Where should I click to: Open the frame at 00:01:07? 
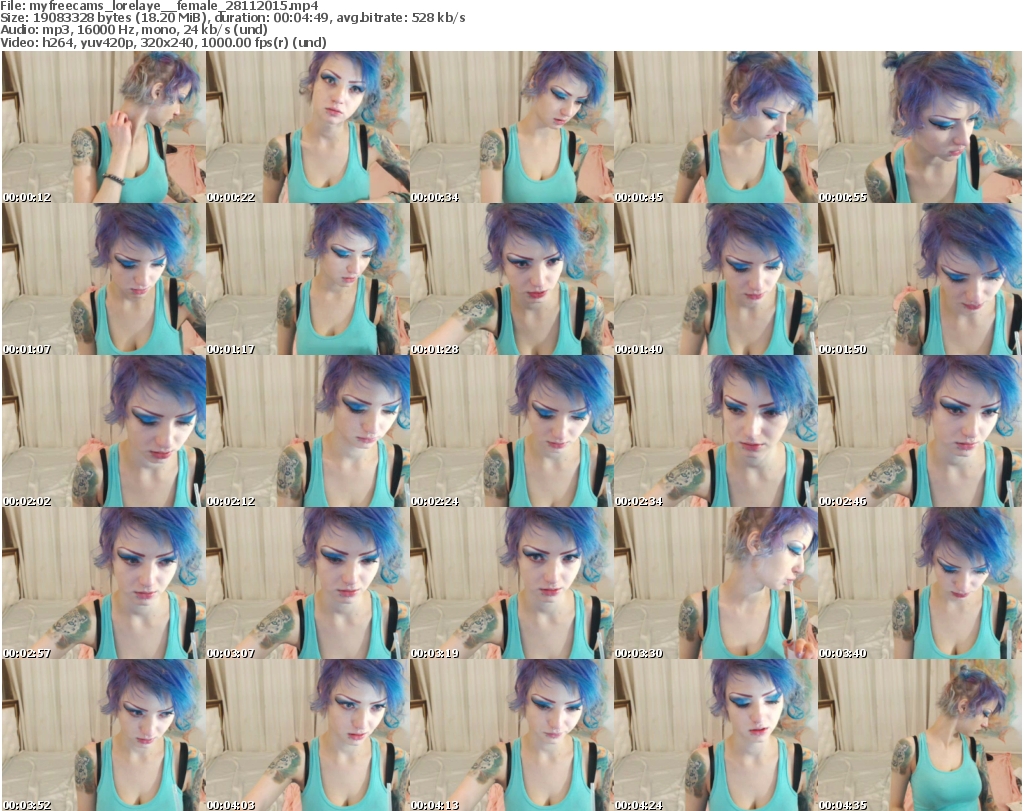click(104, 279)
